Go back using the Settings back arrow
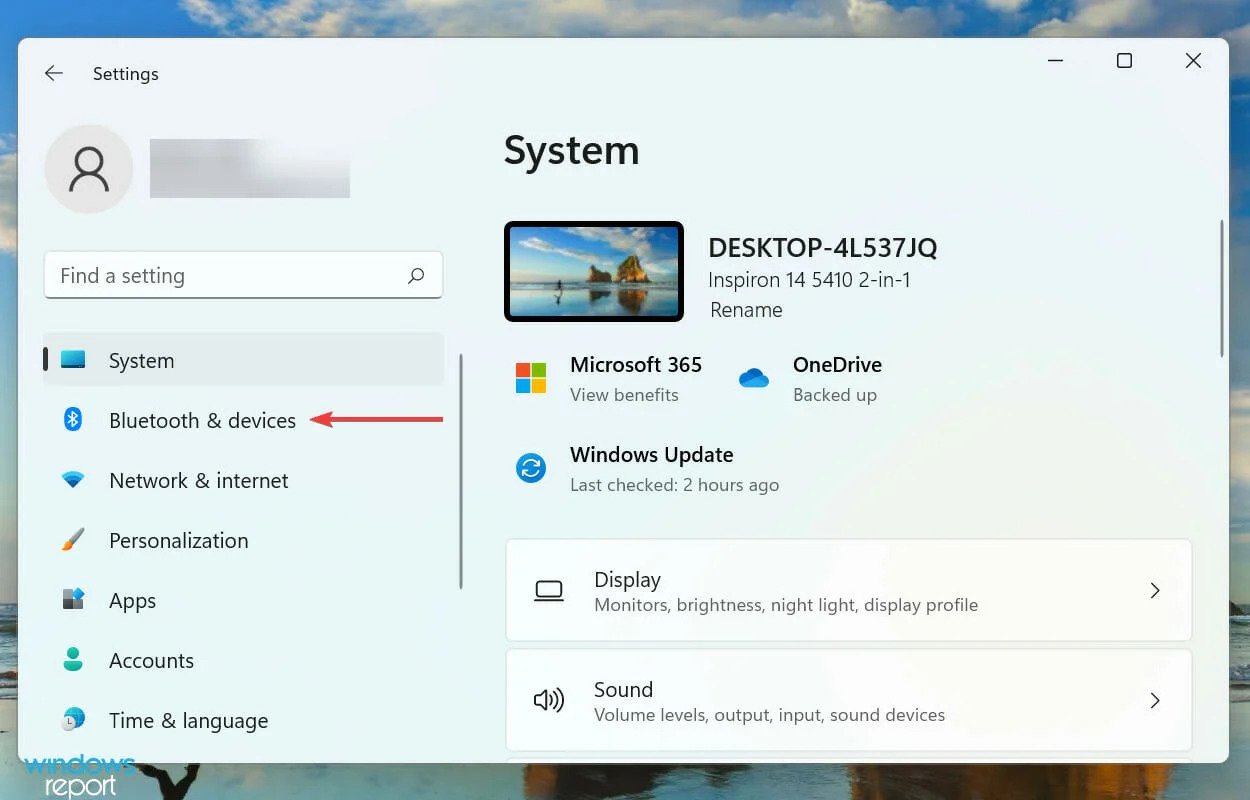 [x=54, y=73]
